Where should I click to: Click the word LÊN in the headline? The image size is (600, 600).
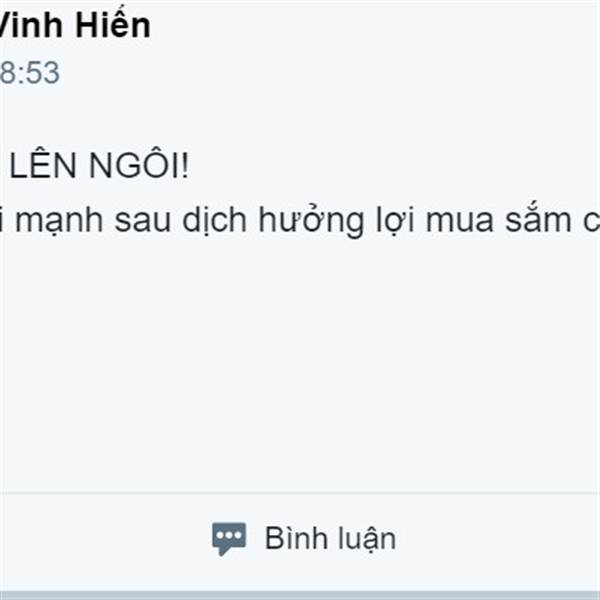click(43, 166)
